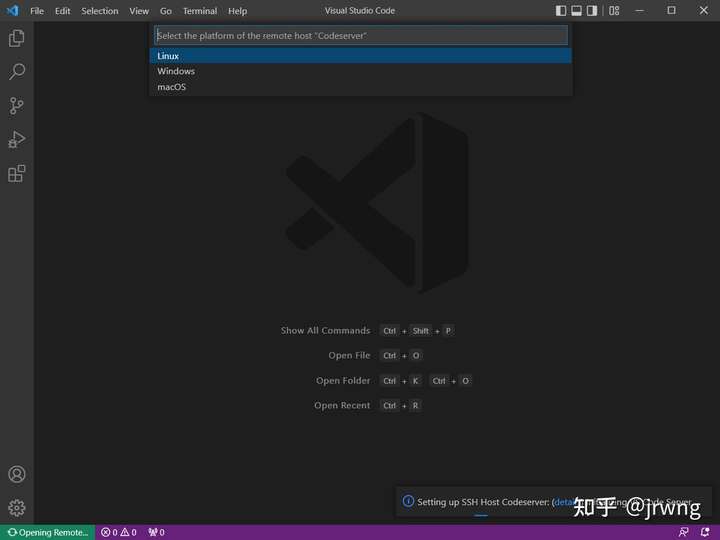This screenshot has height=540, width=720.
Task: Open the Terminal menu
Action: (200, 11)
